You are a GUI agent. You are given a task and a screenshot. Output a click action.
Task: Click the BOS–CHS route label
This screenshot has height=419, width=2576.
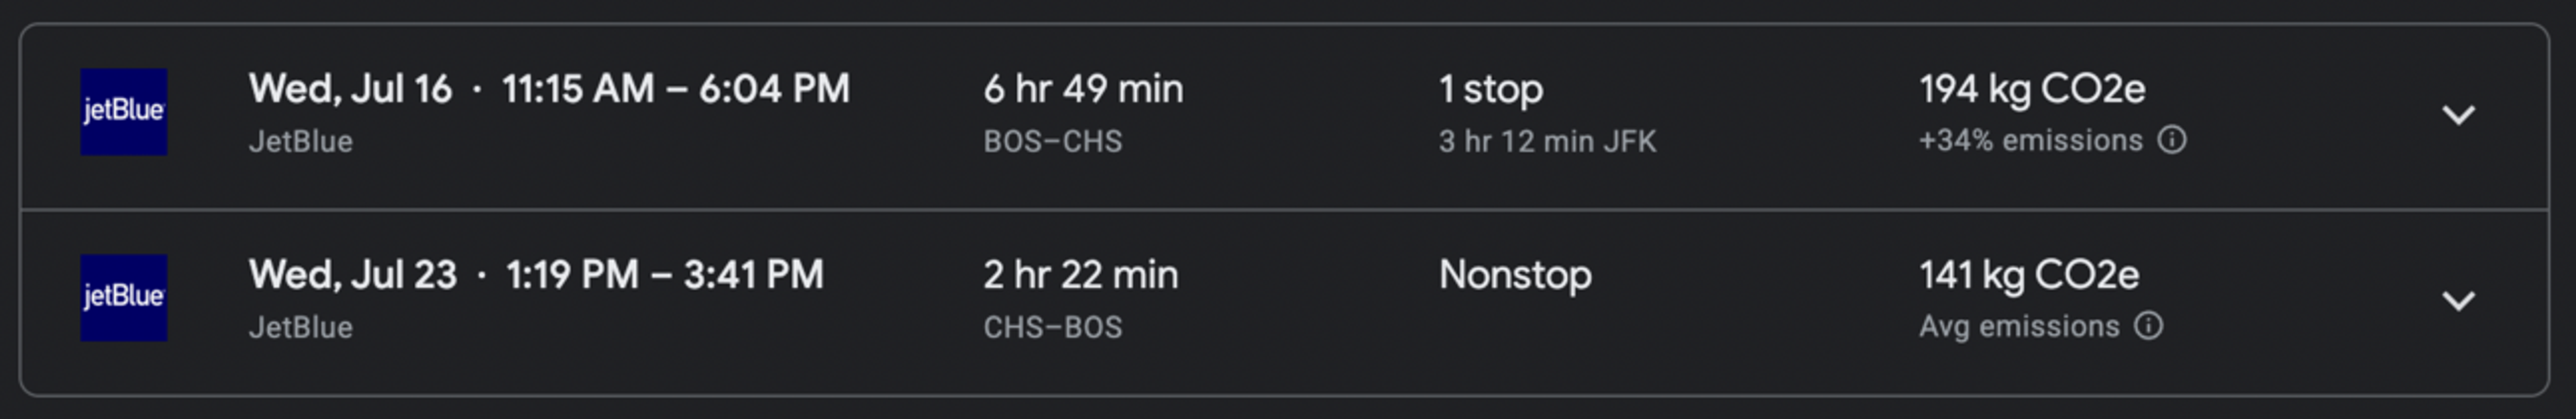tap(1052, 141)
